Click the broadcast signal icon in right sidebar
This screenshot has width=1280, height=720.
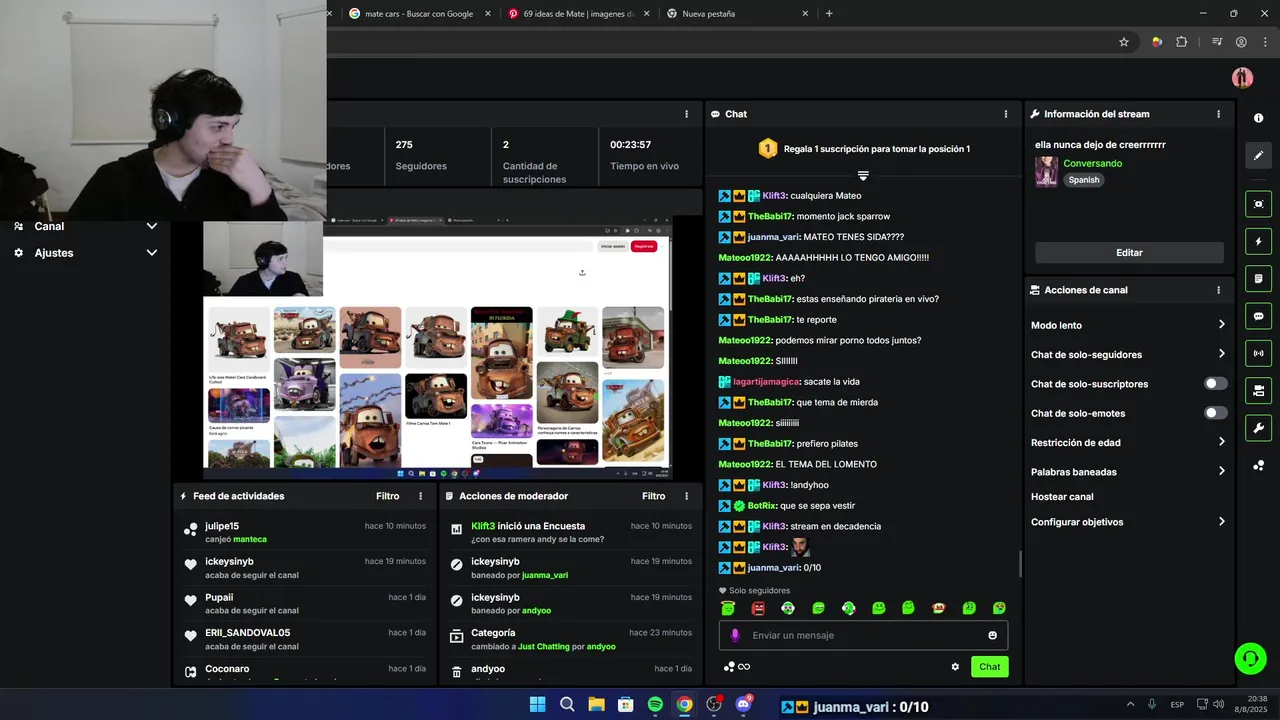tap(1258, 353)
